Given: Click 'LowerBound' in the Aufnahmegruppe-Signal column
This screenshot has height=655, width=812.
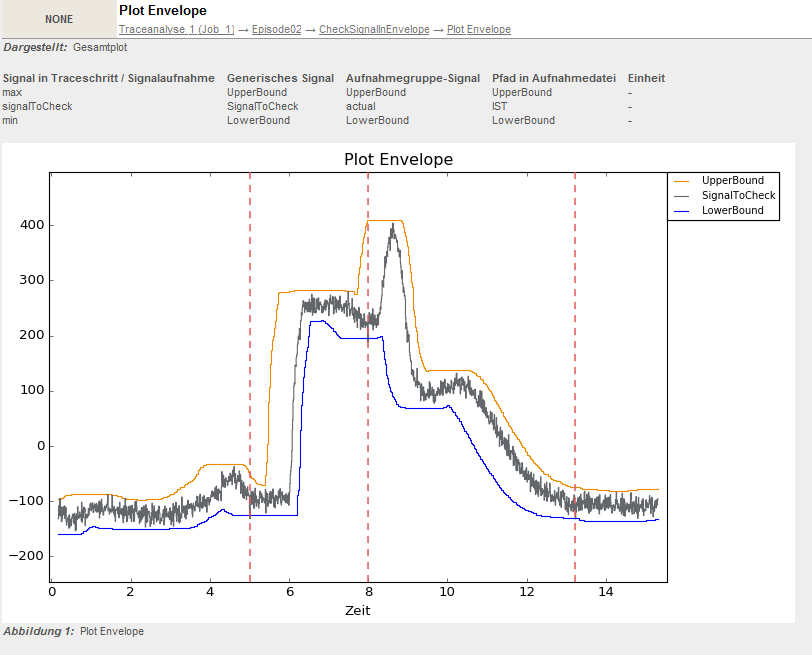Looking at the screenshot, I should pyautogui.click(x=378, y=120).
